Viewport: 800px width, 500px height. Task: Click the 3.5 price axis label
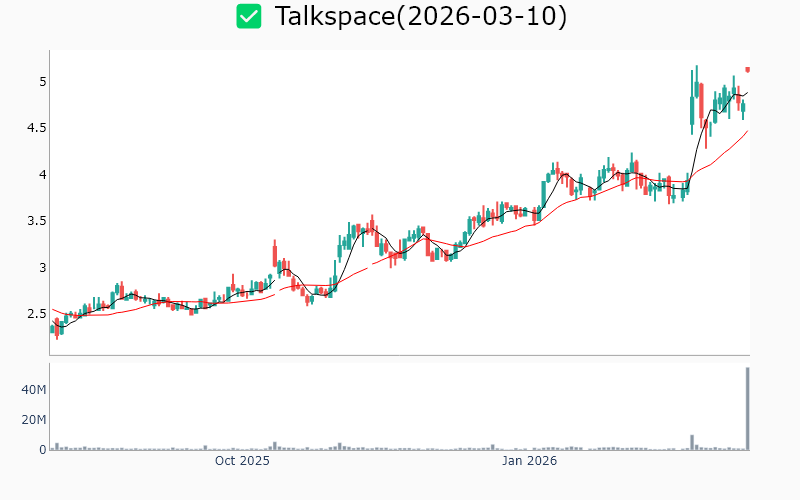36,220
